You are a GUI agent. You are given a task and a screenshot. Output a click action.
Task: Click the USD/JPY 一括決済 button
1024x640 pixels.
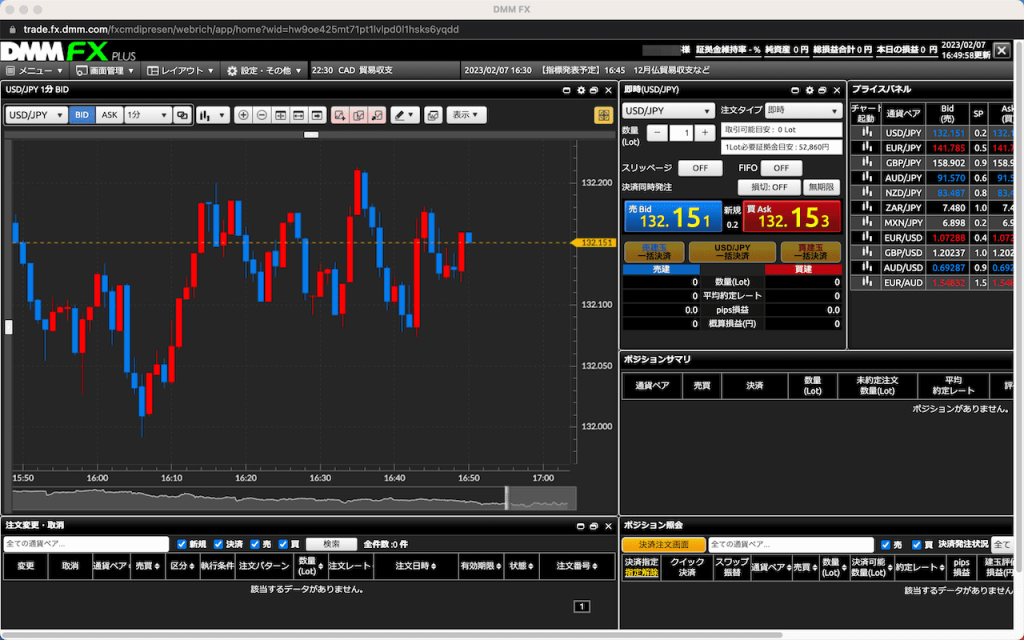pos(732,252)
